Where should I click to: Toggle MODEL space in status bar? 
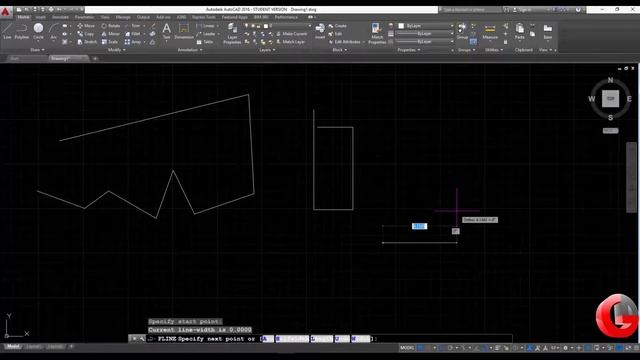407,348
